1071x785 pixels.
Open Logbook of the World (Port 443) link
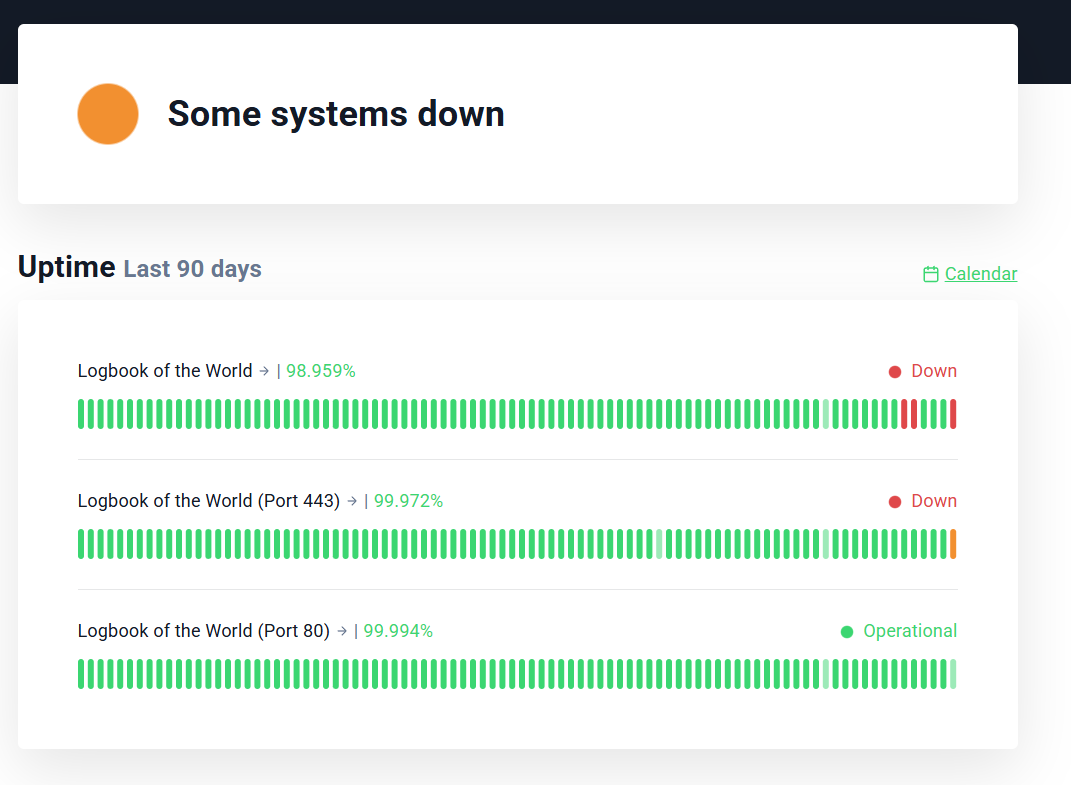[x=208, y=501]
